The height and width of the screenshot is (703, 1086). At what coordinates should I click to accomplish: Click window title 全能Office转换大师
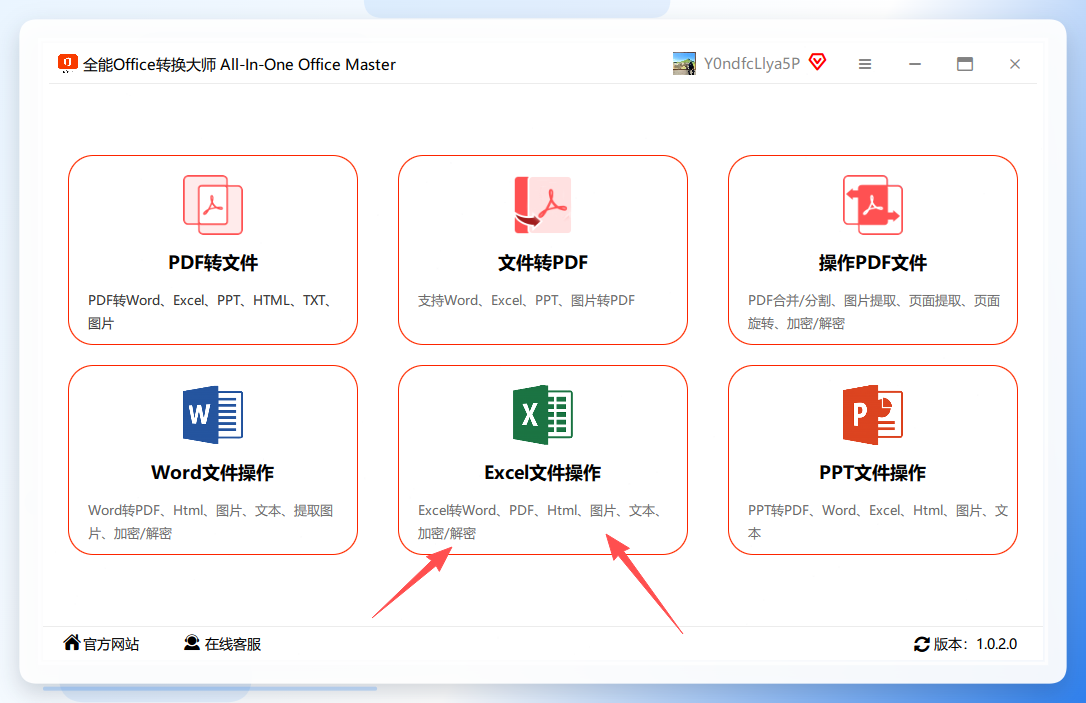239,64
